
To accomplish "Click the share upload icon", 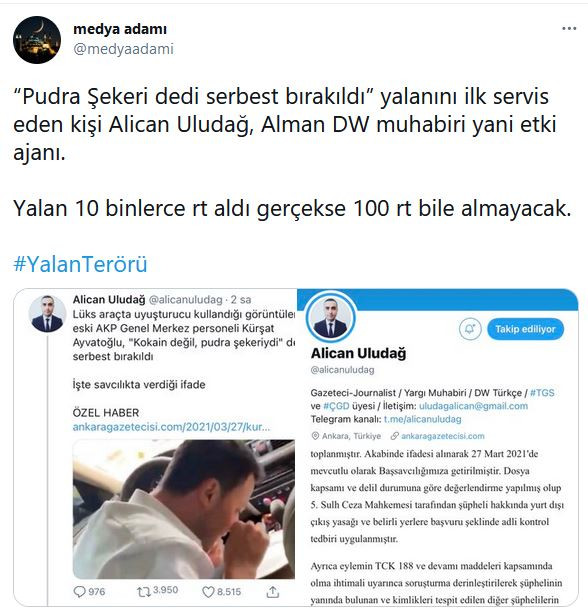I will (273, 592).
